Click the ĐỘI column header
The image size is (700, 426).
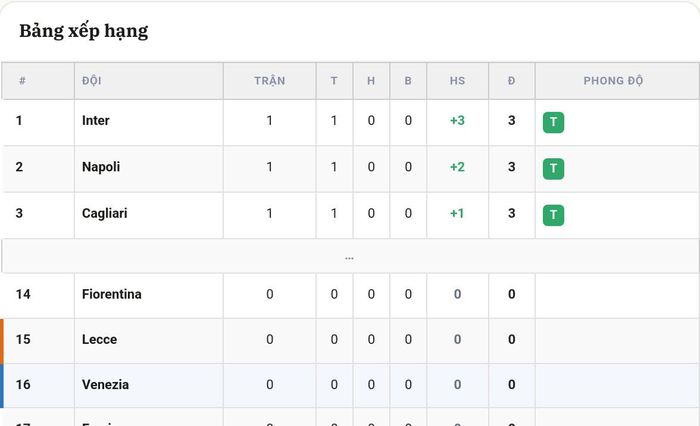[92, 81]
